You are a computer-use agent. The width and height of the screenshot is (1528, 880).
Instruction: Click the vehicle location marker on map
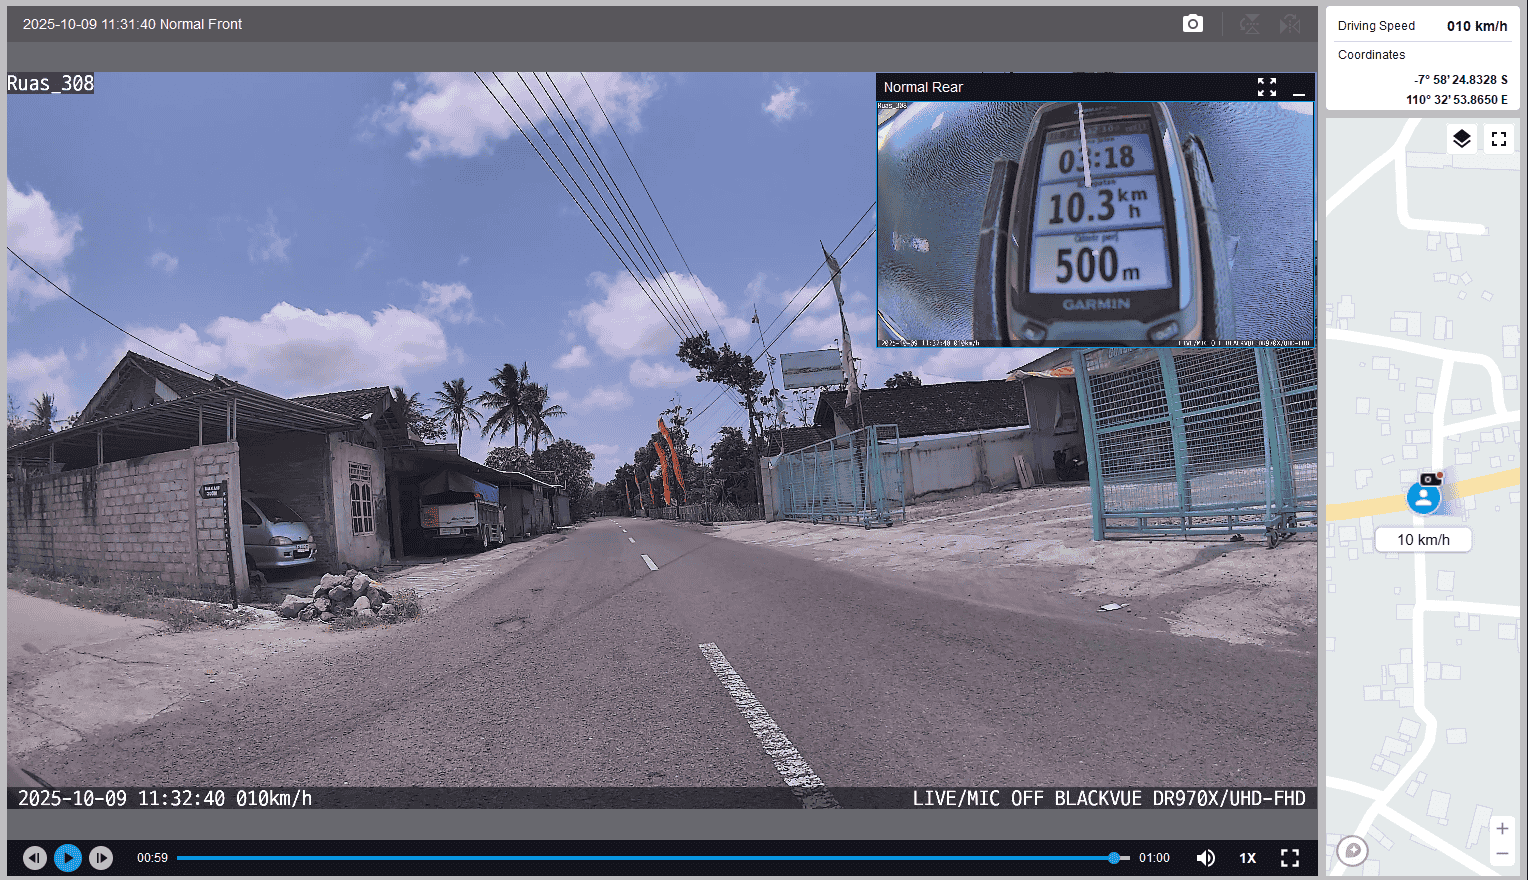point(1423,497)
